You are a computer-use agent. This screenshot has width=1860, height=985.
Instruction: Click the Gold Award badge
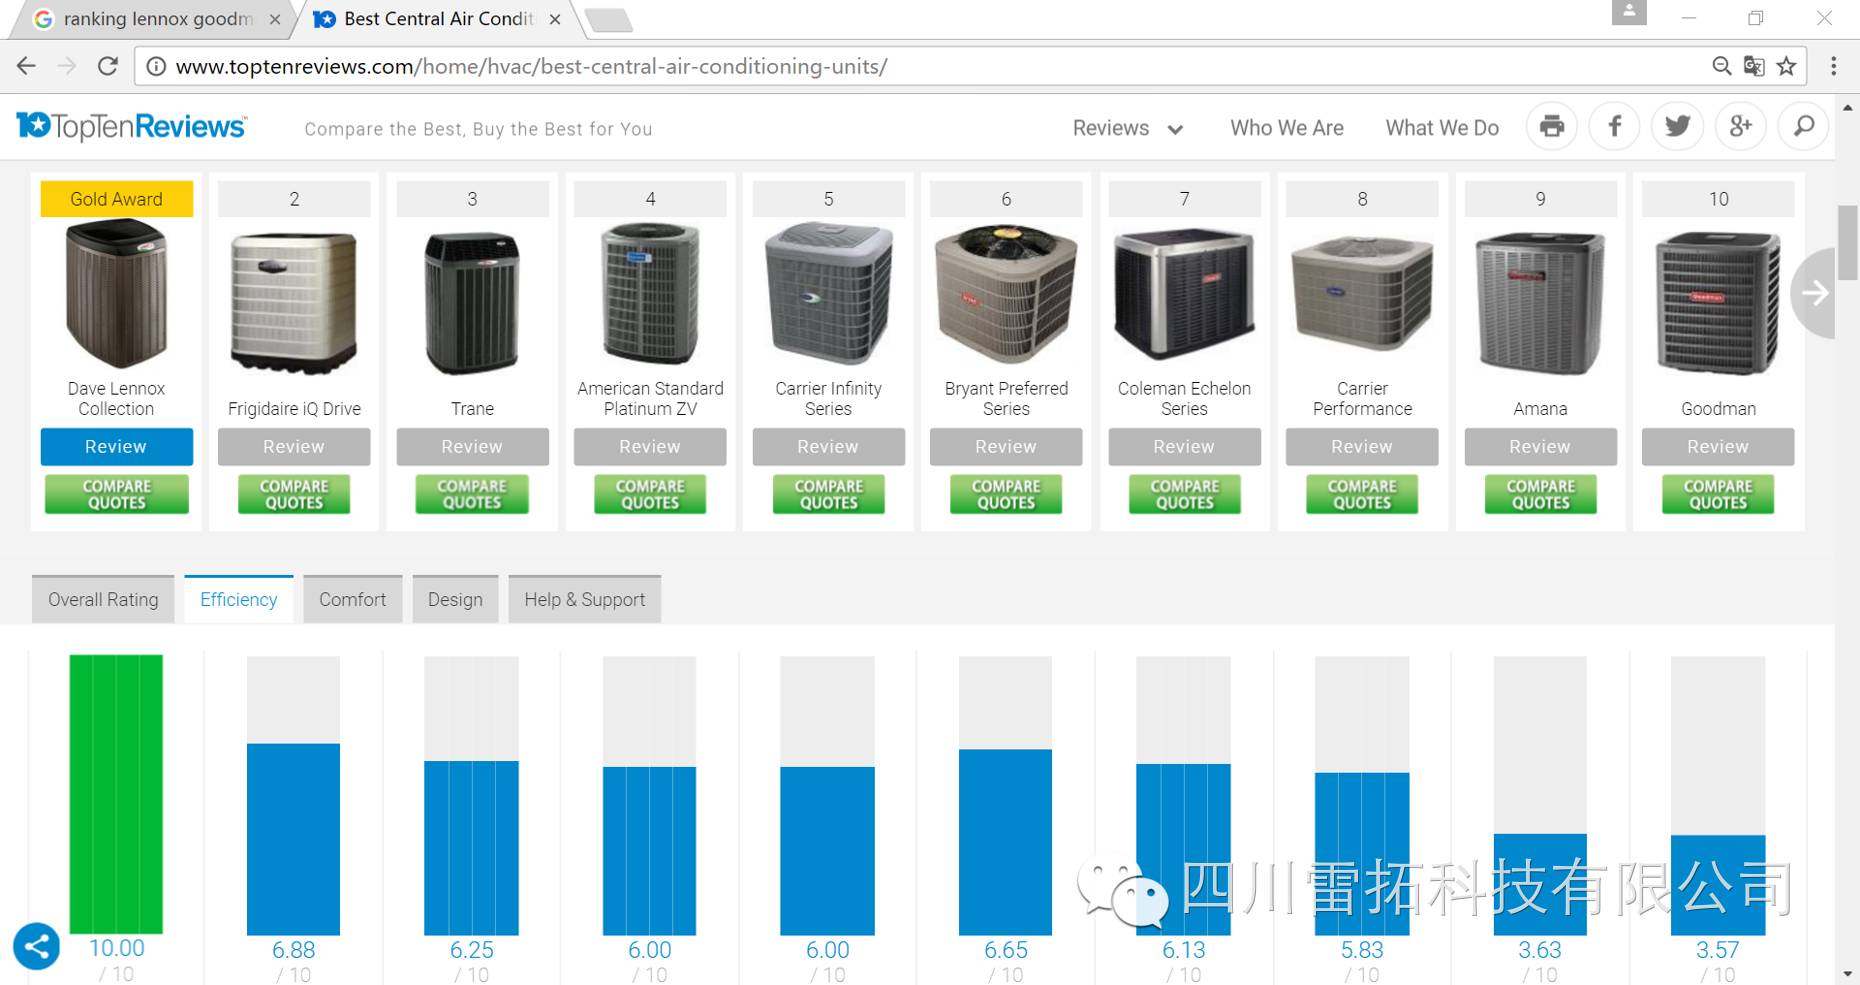click(x=116, y=199)
